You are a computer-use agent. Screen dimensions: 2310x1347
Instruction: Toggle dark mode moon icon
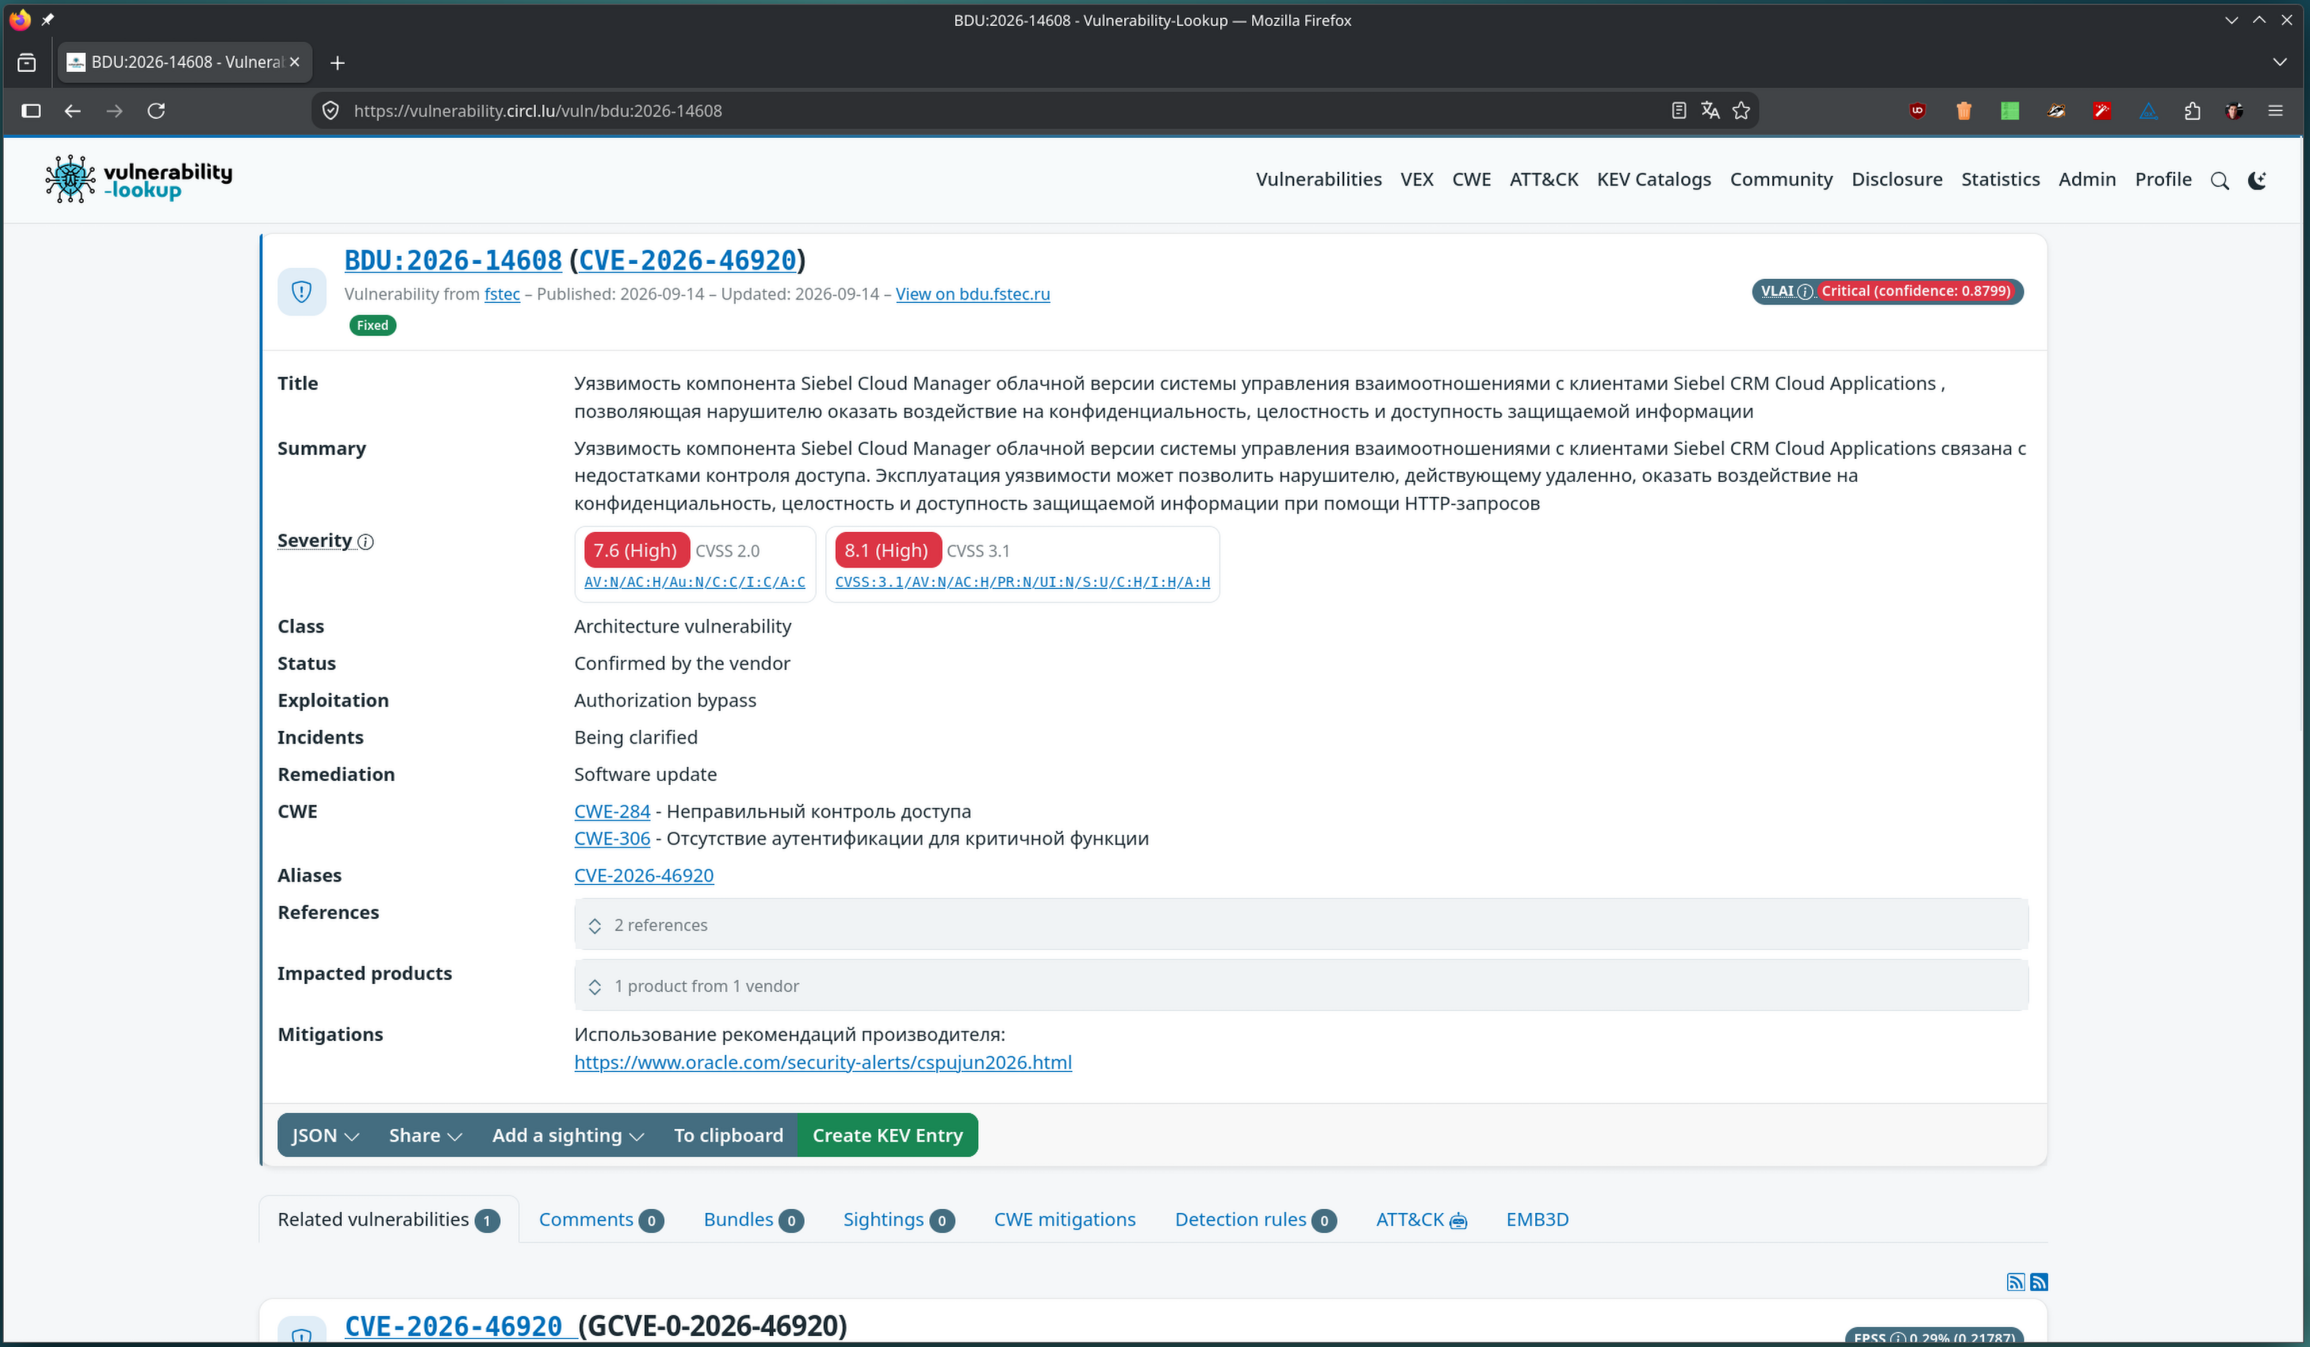(x=2258, y=181)
